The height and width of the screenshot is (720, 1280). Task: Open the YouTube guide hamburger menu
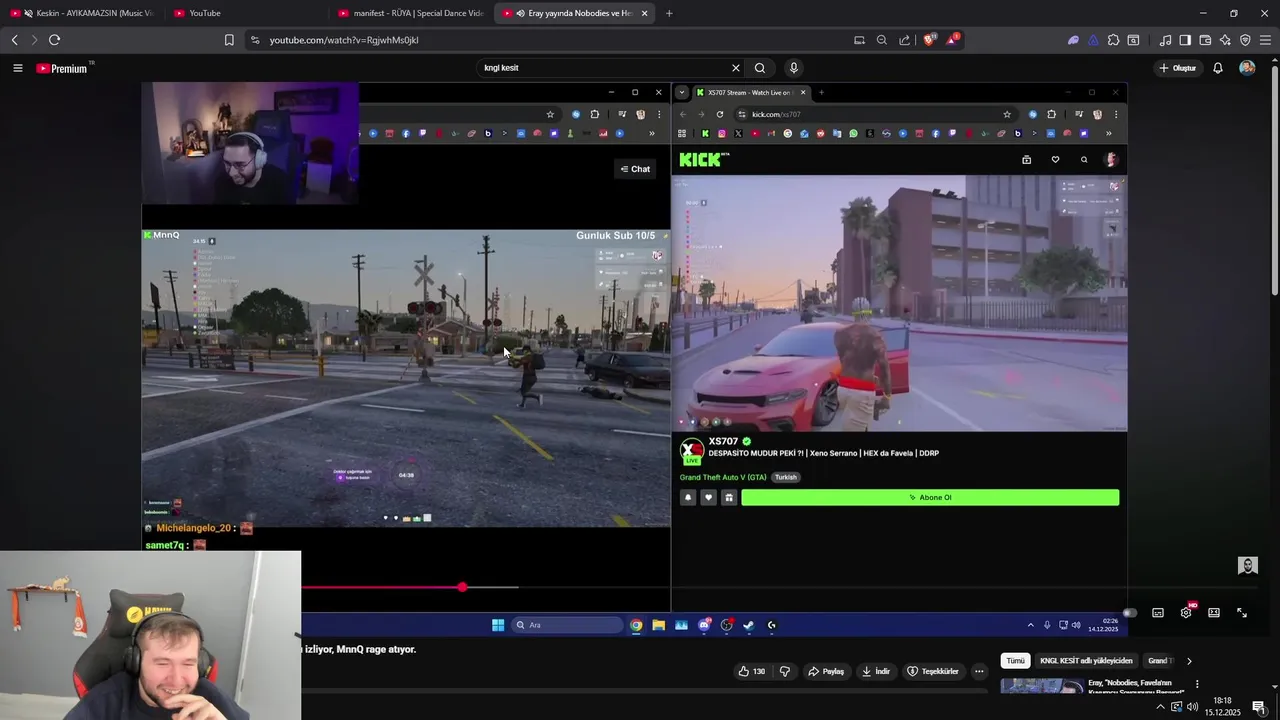point(17,68)
